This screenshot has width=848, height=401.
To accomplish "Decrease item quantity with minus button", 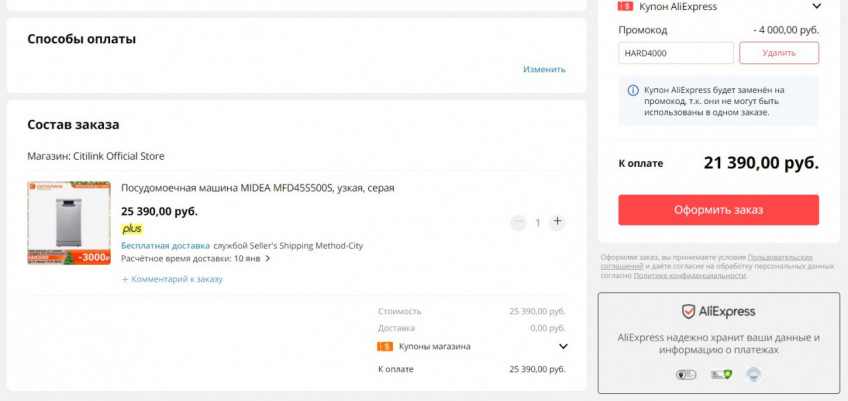I will pyautogui.click(x=518, y=222).
